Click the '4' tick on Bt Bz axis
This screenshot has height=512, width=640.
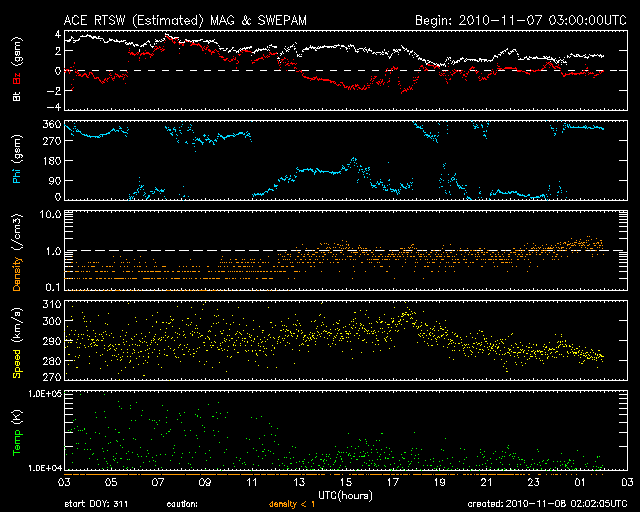tap(58, 34)
